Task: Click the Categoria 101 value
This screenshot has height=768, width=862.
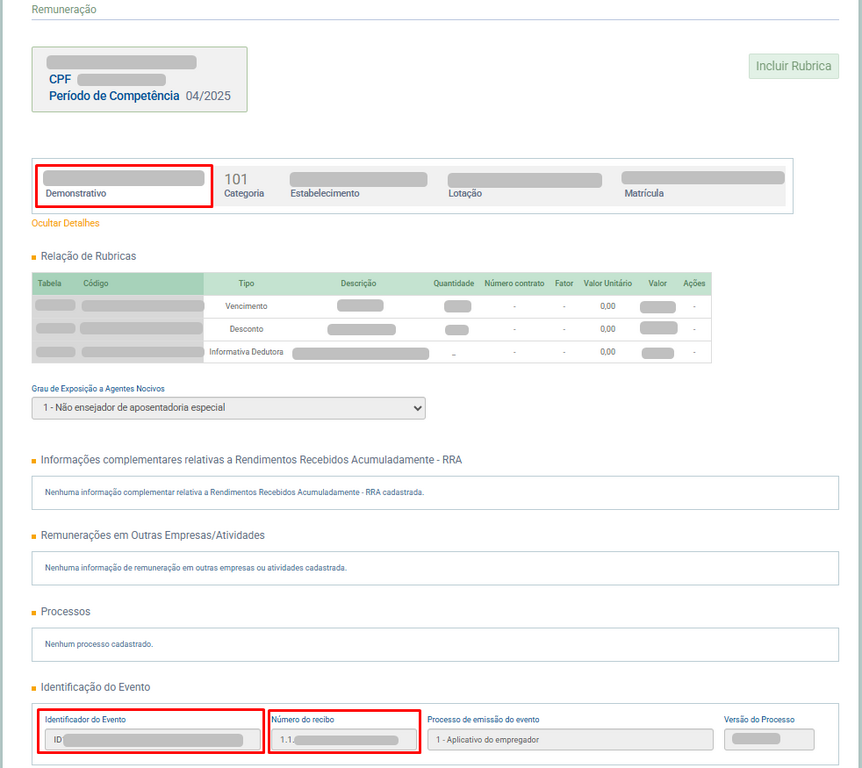Action: coord(236,180)
